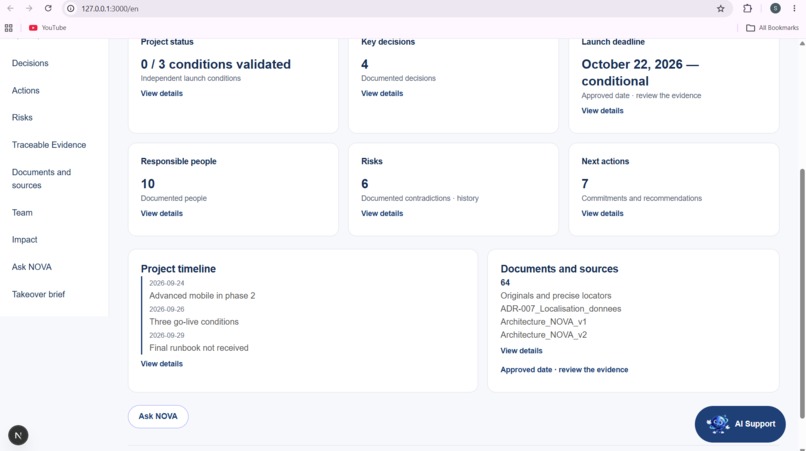Click document 'Architecture_NOVA_v2'

[543, 335]
